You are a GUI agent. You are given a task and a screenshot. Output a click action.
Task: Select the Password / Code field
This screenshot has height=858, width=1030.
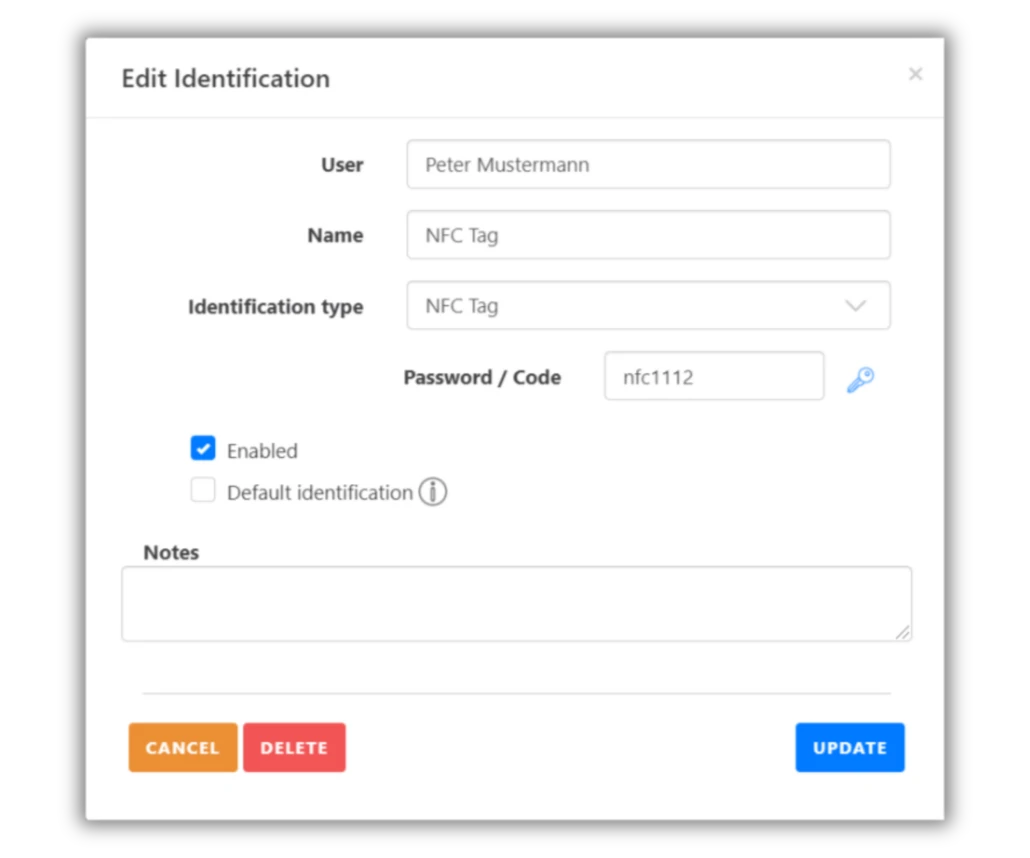(713, 376)
